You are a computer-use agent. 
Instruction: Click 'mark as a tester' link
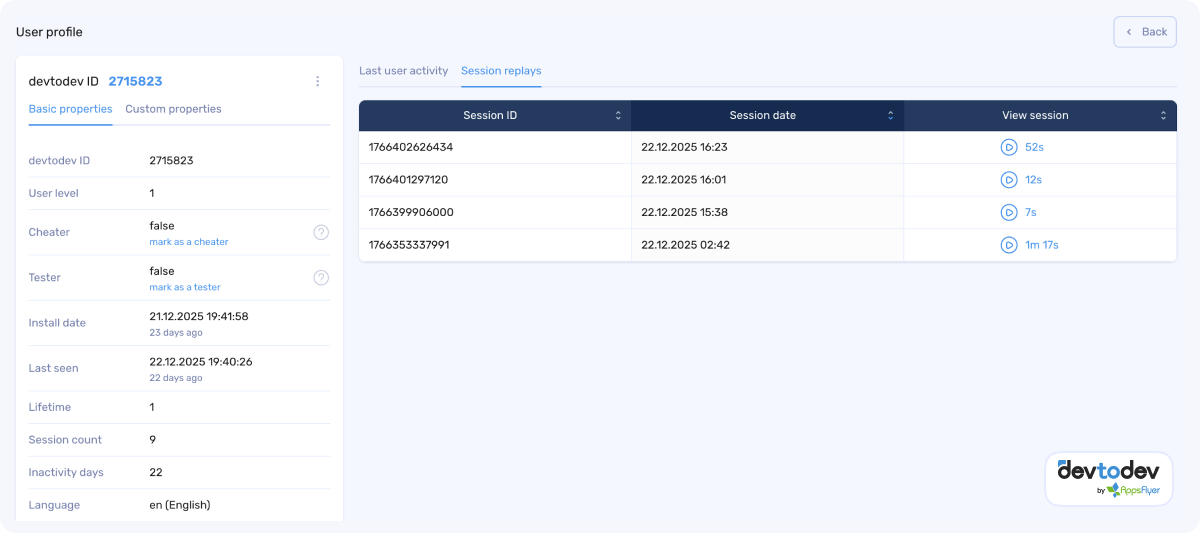coord(185,287)
